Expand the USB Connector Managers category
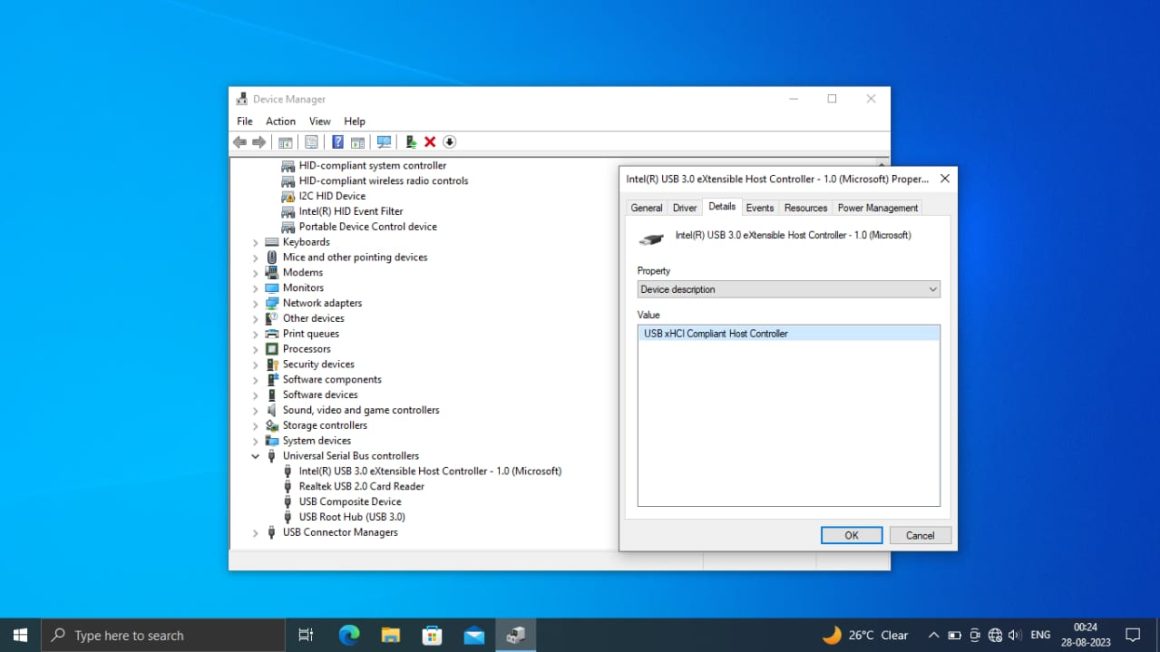 (255, 533)
